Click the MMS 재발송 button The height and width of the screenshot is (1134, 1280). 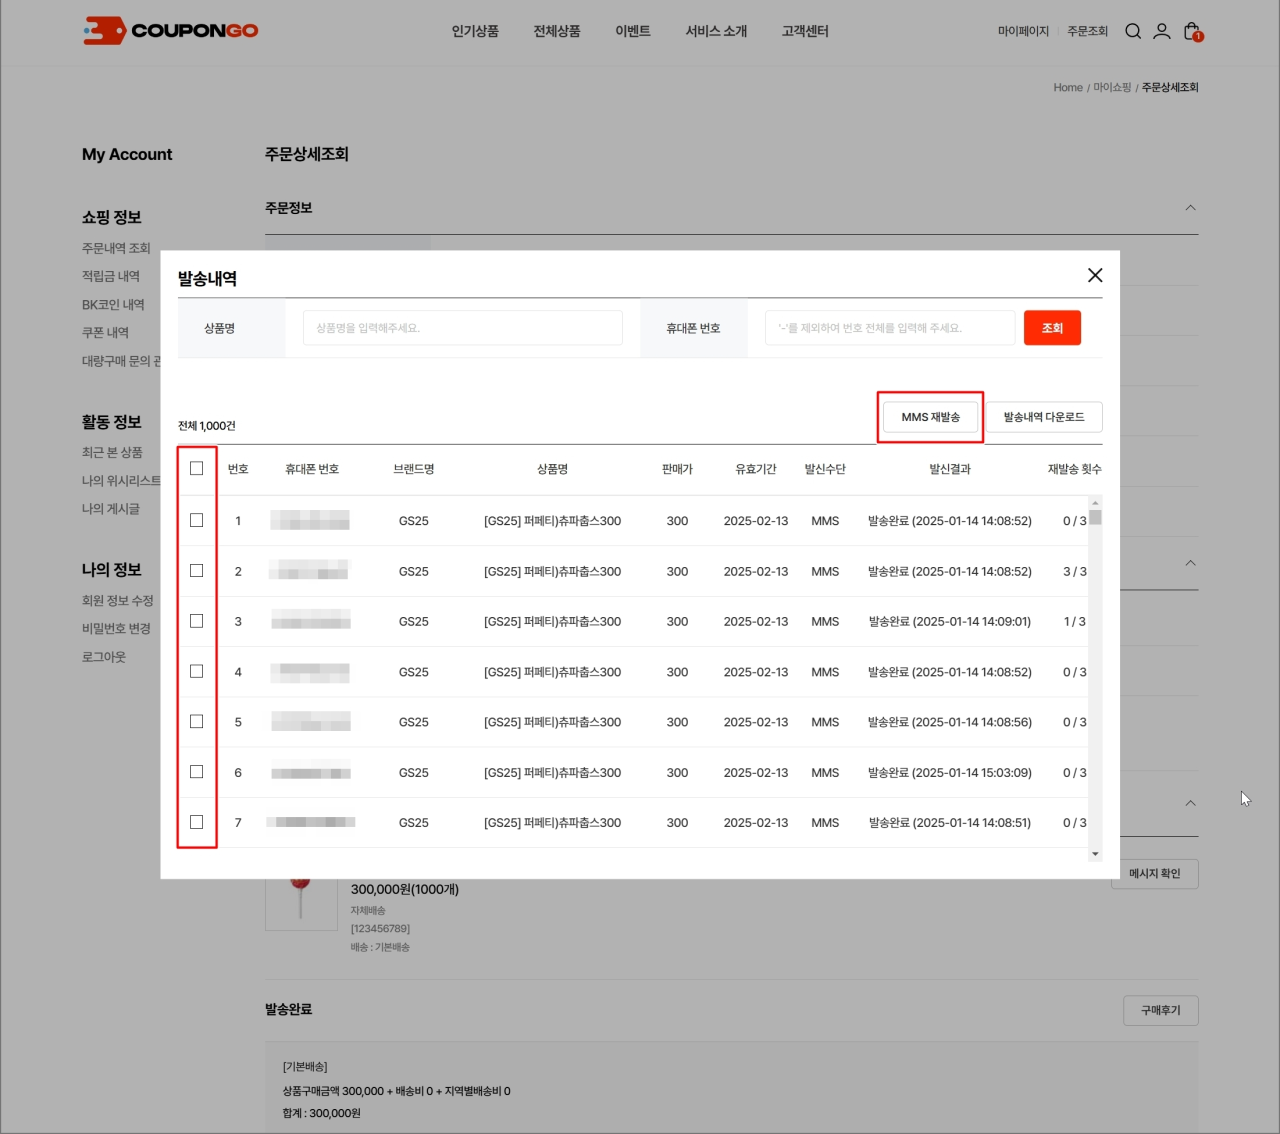[930, 417]
